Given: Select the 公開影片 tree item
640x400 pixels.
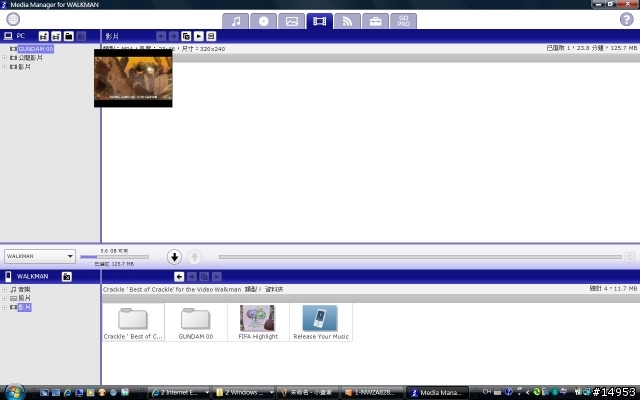Looking at the screenshot, I should click(30, 58).
